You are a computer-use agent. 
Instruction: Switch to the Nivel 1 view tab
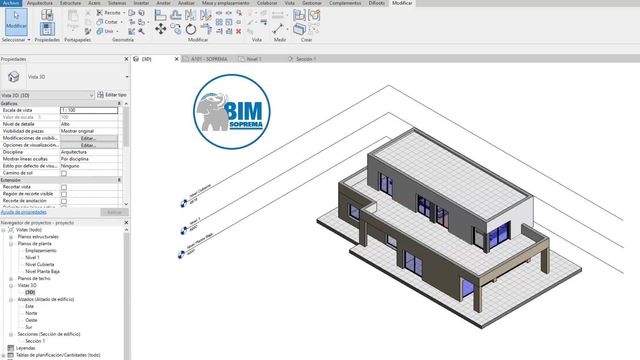click(253, 59)
